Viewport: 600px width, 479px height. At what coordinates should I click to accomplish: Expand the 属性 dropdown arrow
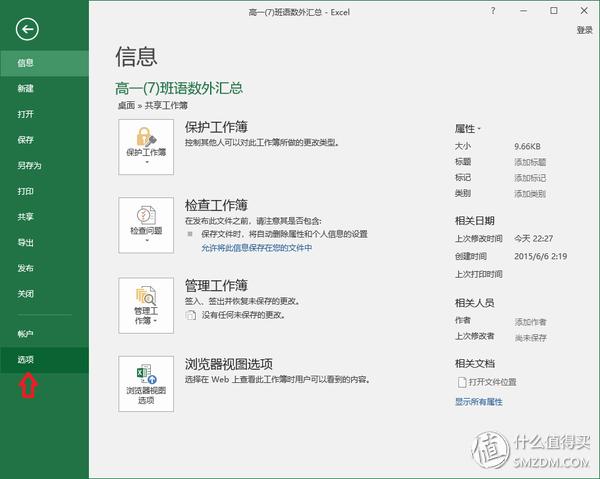(479, 129)
